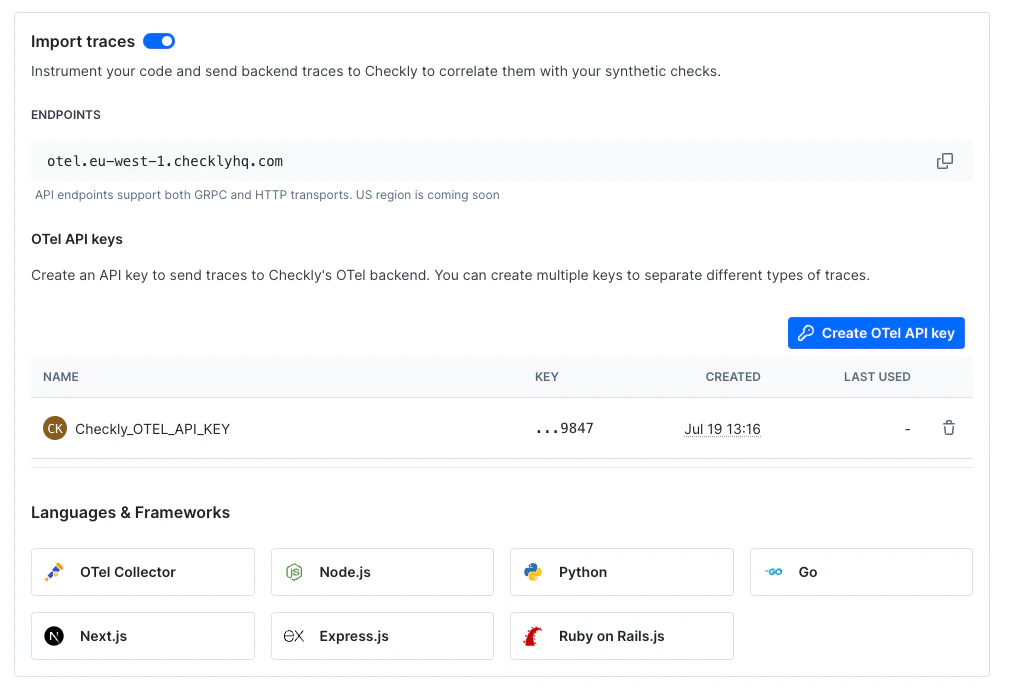Image resolution: width=1013 pixels, height=689 pixels.
Task: Click the Go gopher logo icon
Action: point(773,572)
